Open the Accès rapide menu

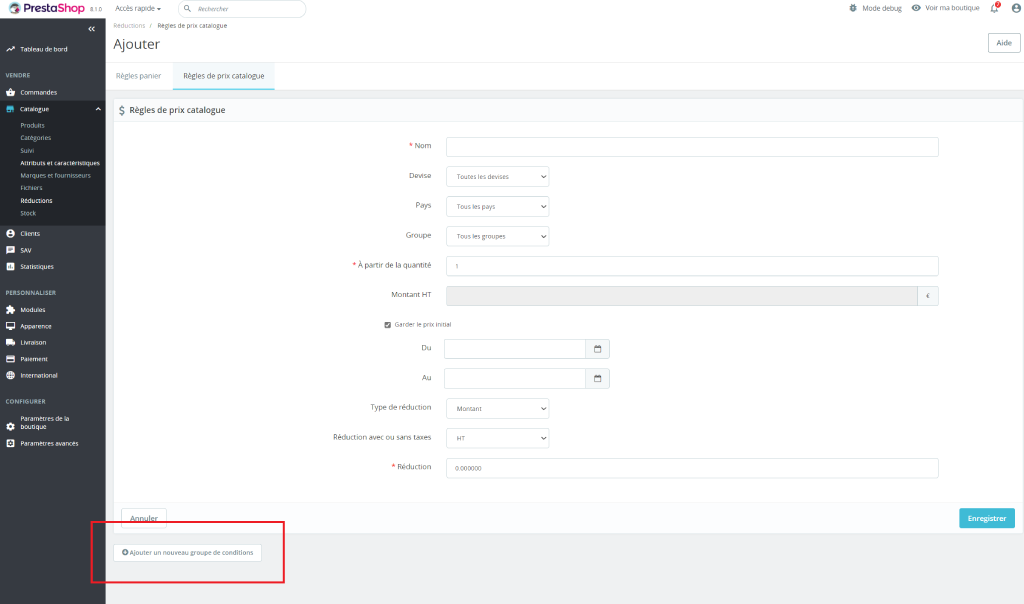point(138,8)
